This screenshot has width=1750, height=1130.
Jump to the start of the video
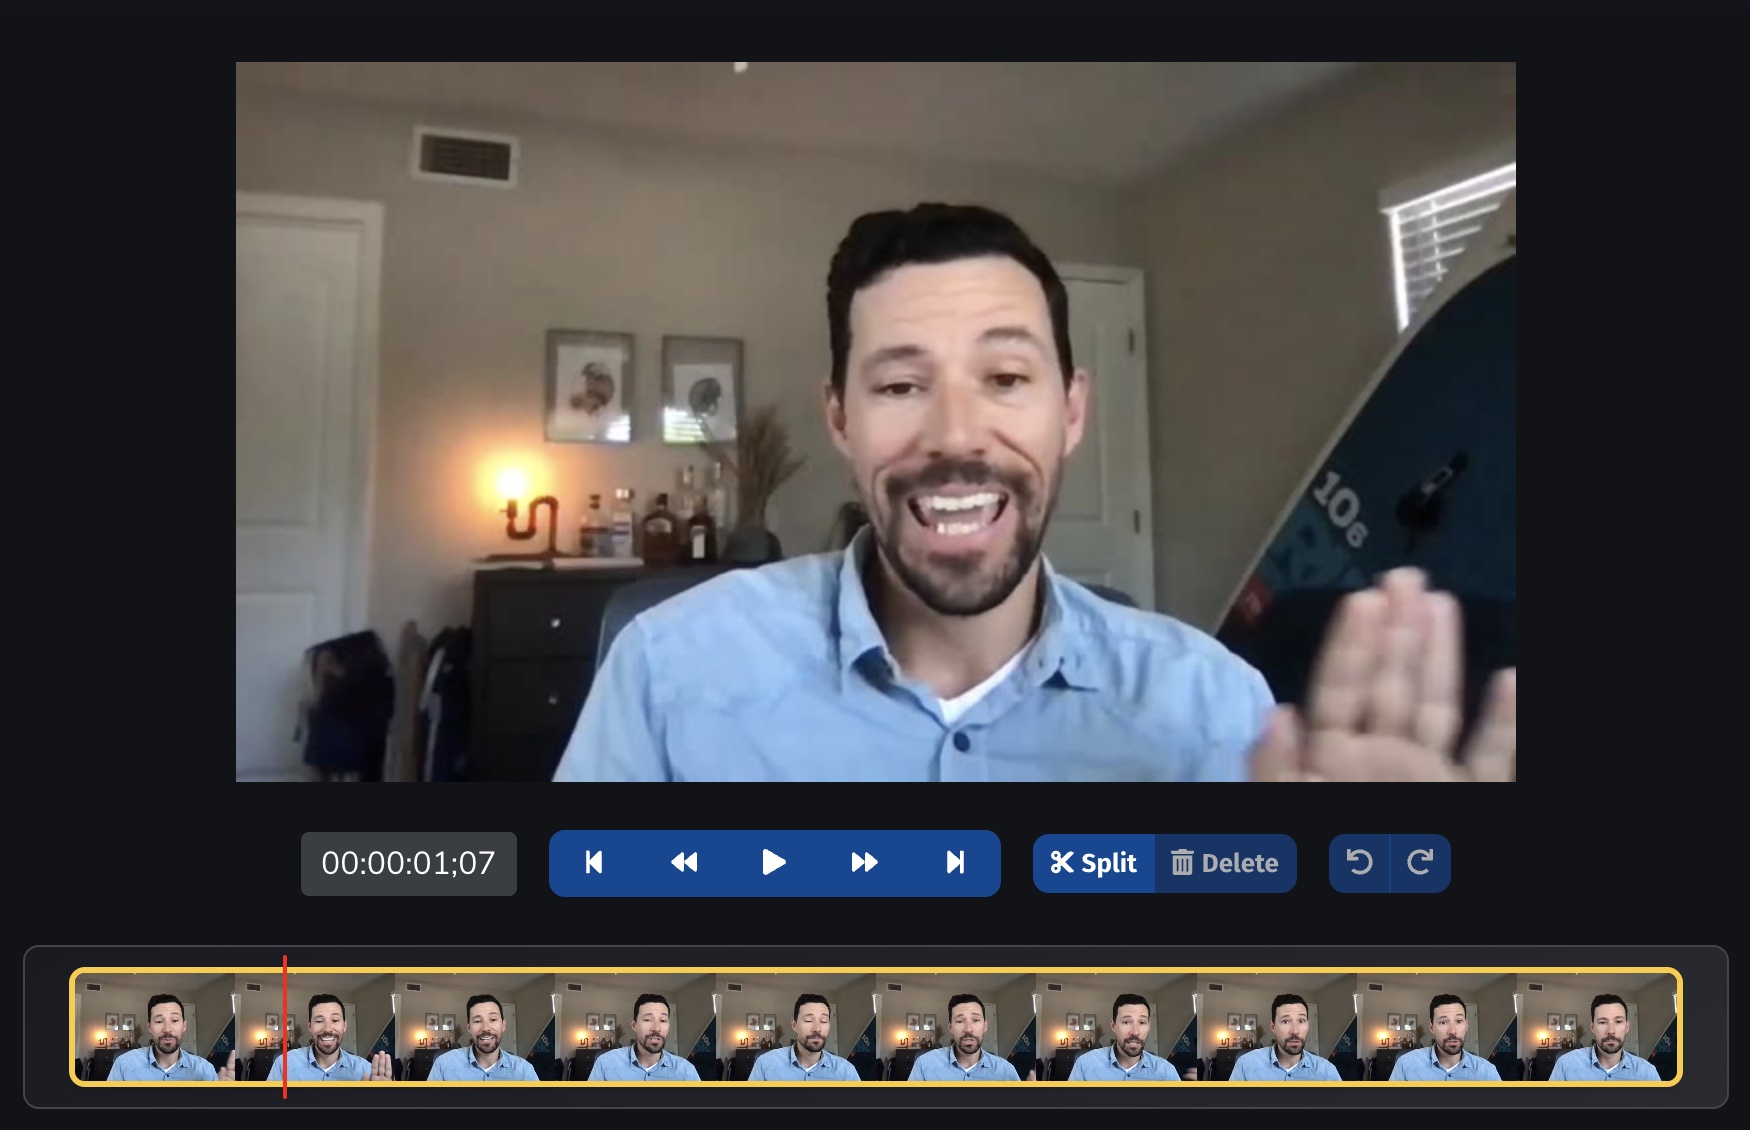pyautogui.click(x=594, y=863)
